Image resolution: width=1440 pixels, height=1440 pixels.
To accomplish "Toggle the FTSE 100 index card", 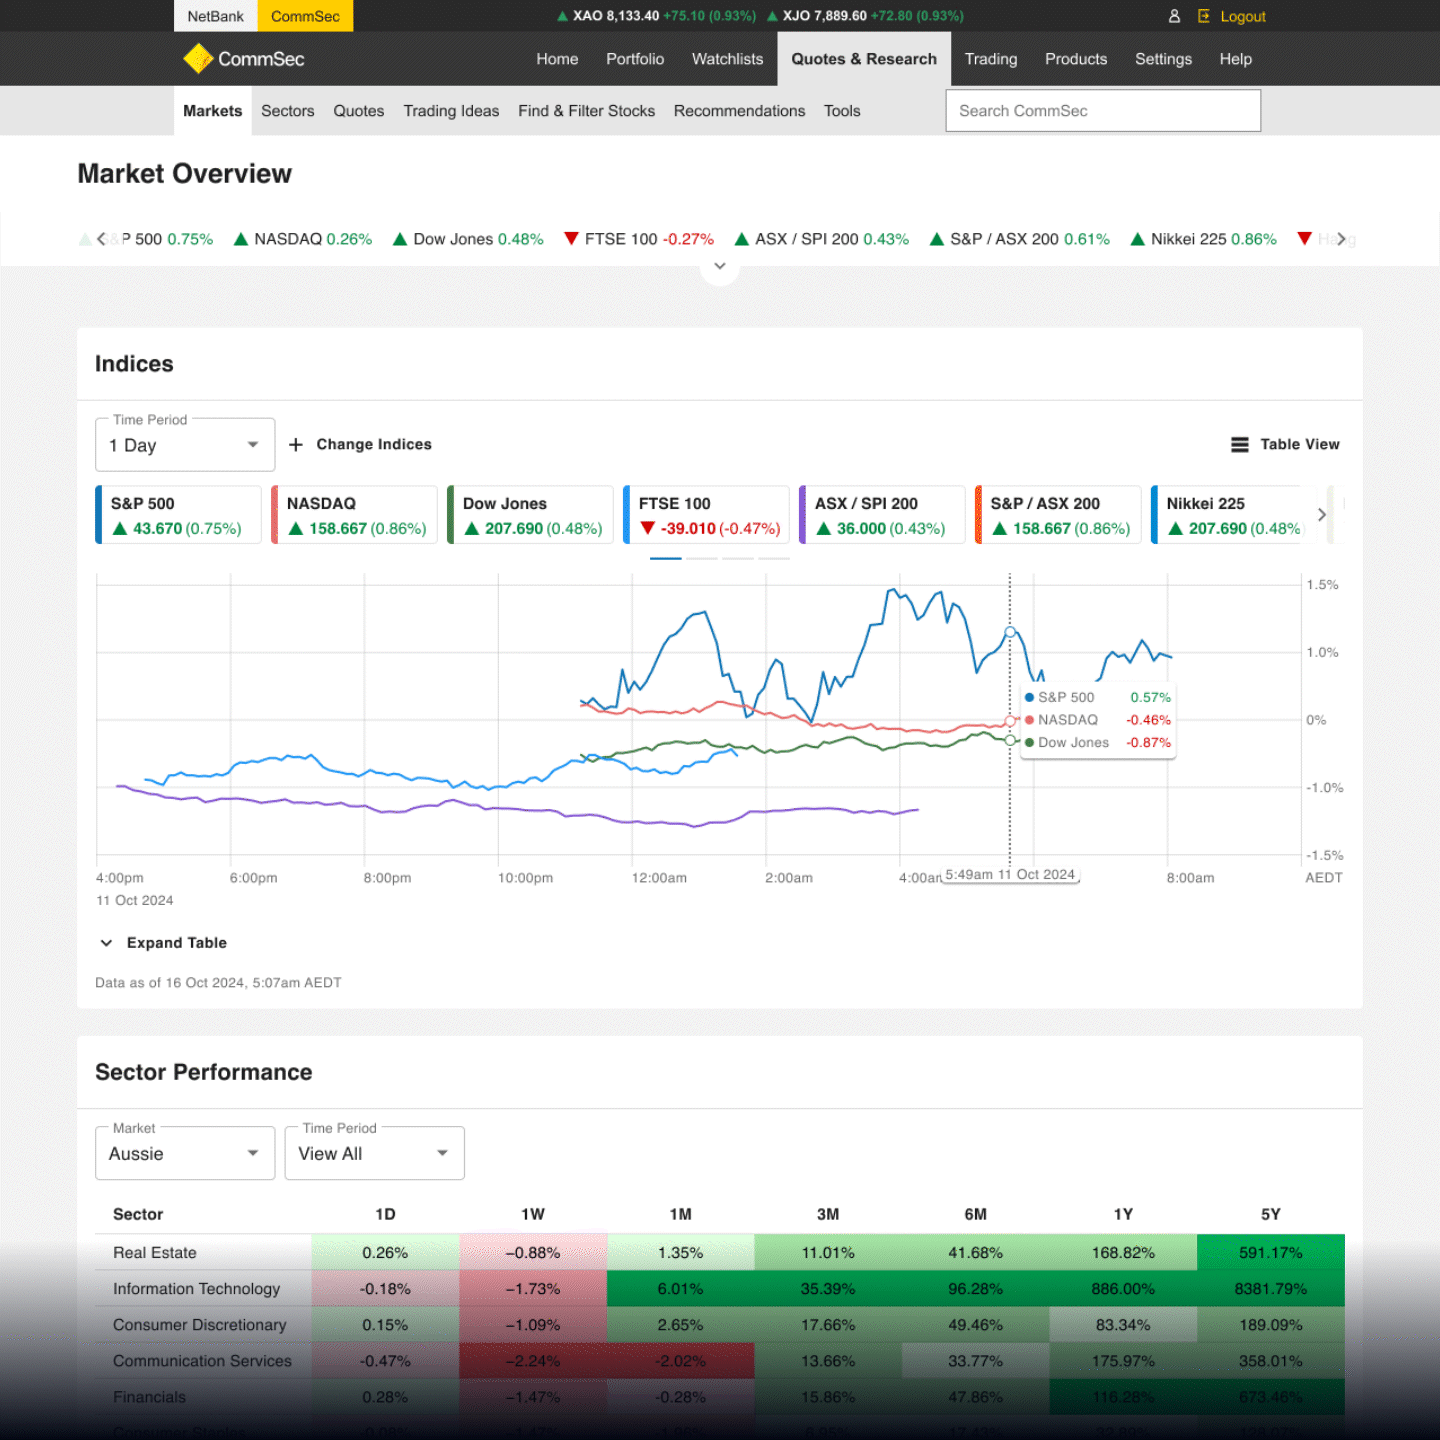I will coord(707,515).
